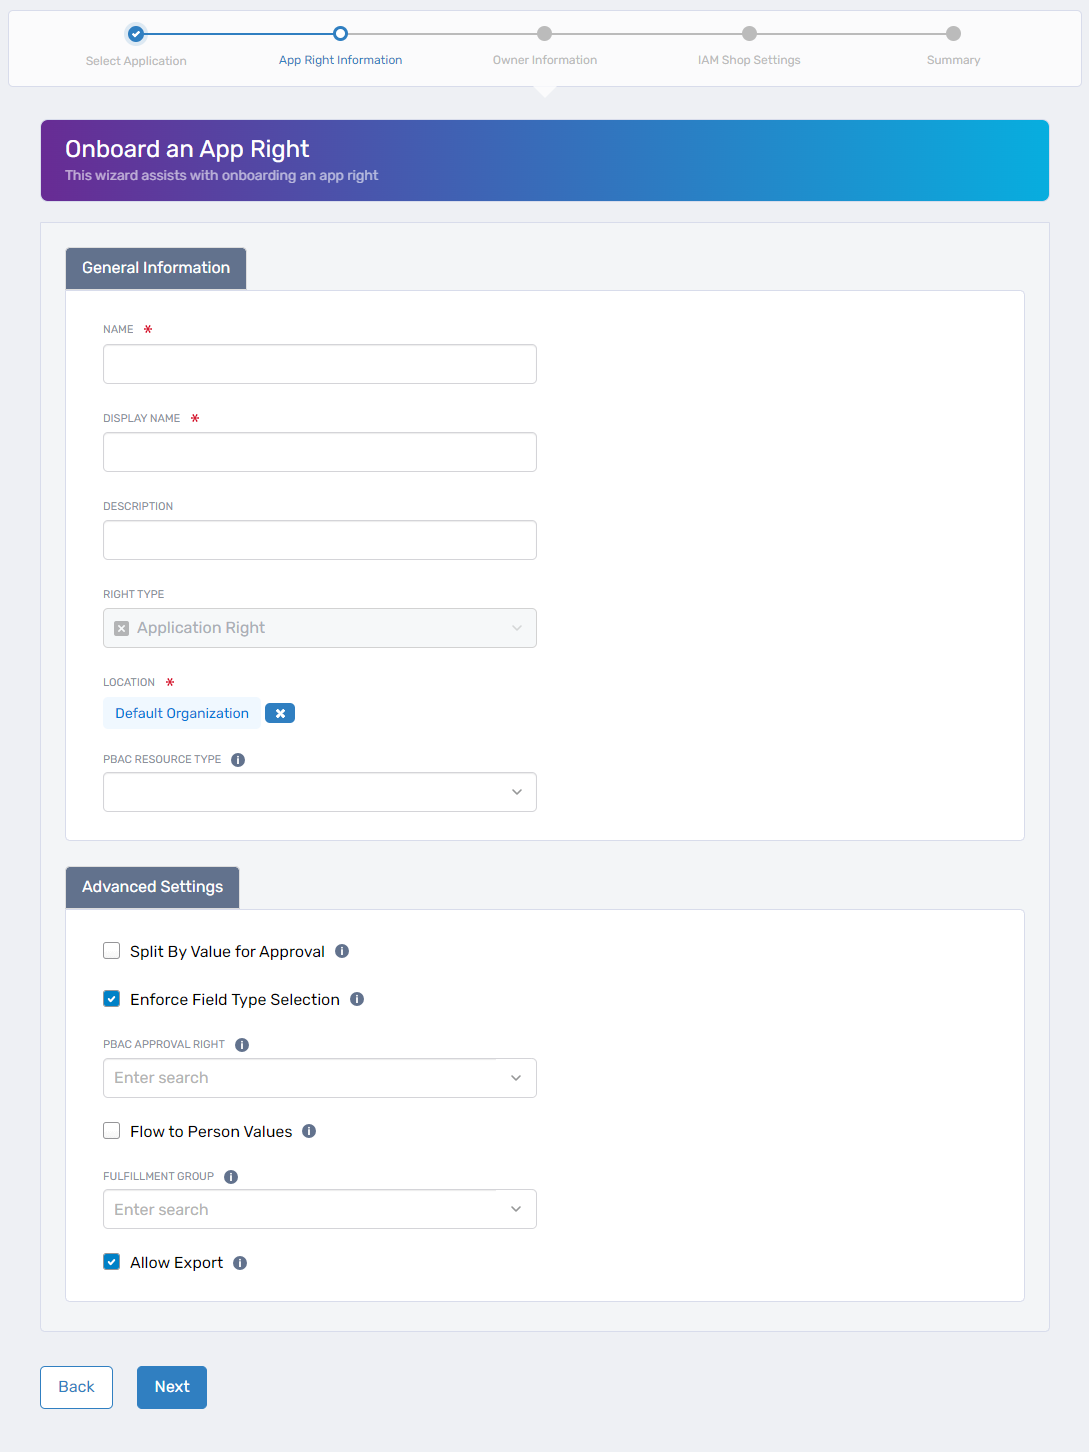This screenshot has width=1089, height=1452.
Task: Click into the Display Name field
Action: coord(320,452)
